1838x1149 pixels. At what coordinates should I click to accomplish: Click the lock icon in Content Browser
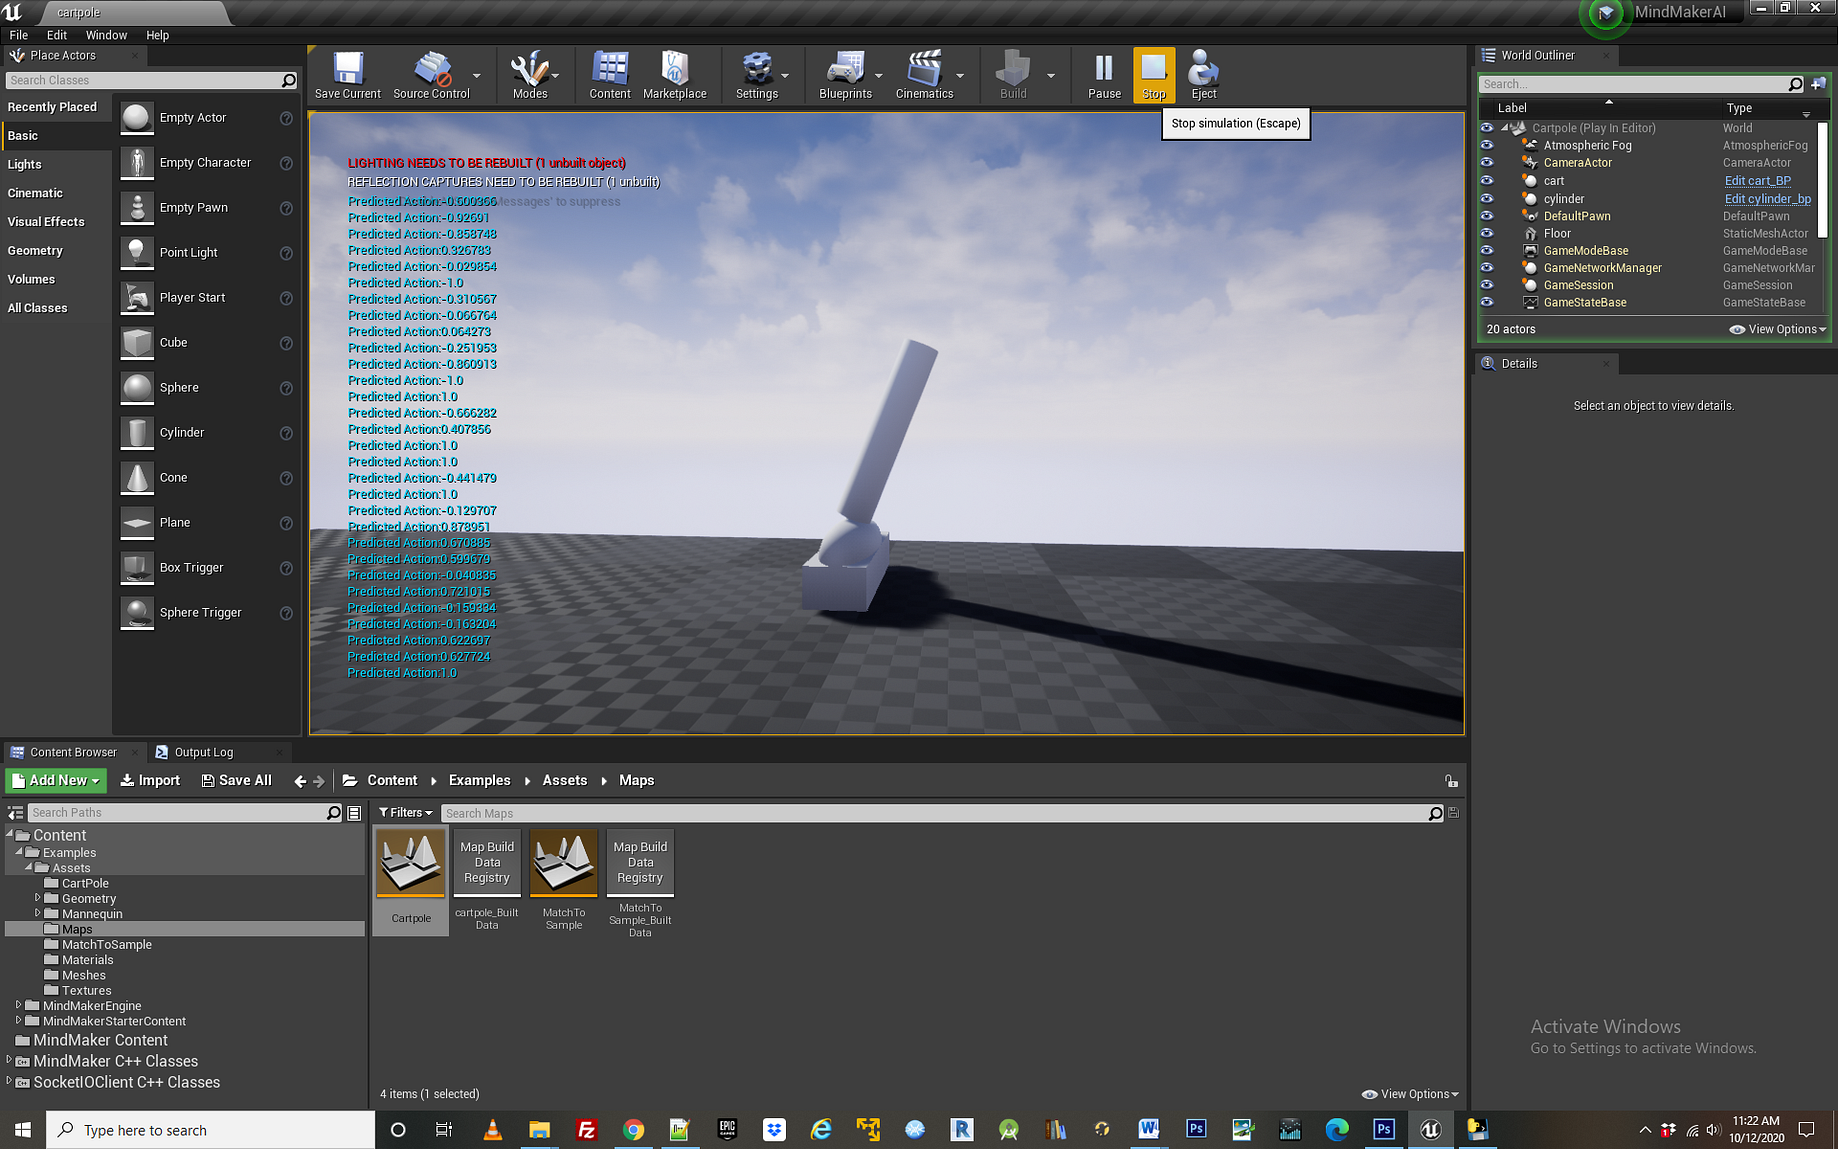tap(1451, 781)
